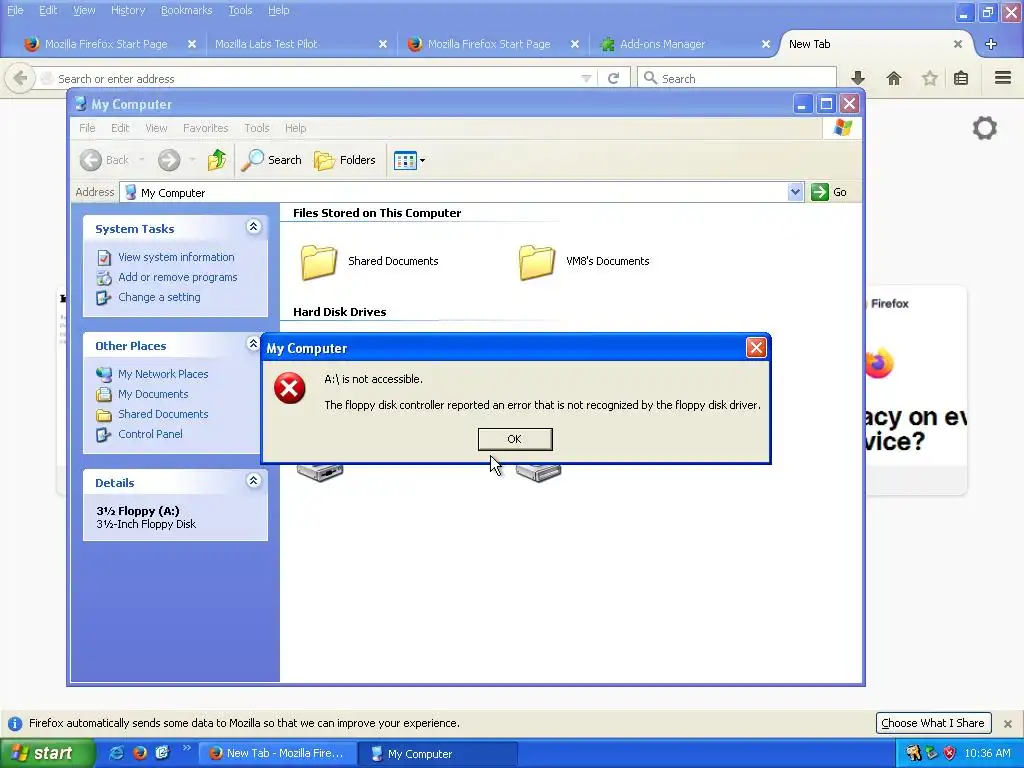Open New Tab settings gear icon

tap(984, 128)
